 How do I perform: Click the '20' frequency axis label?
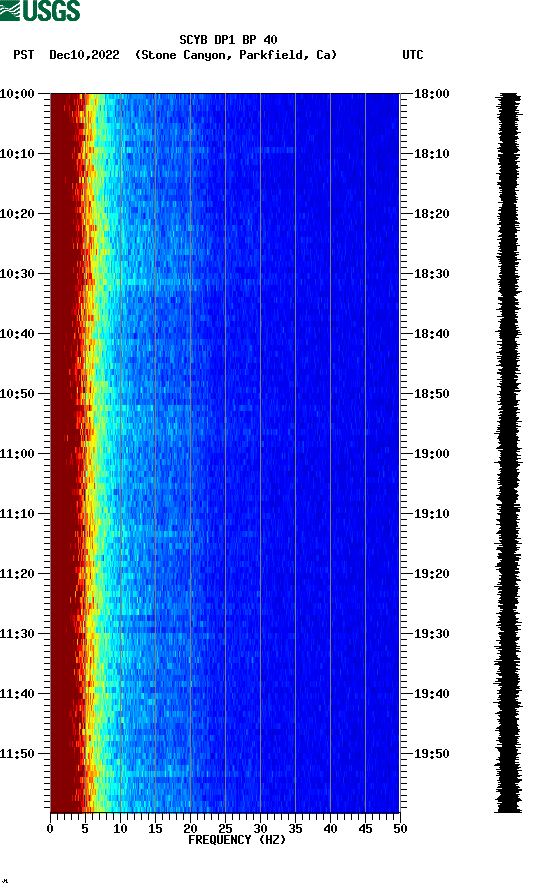[190, 829]
